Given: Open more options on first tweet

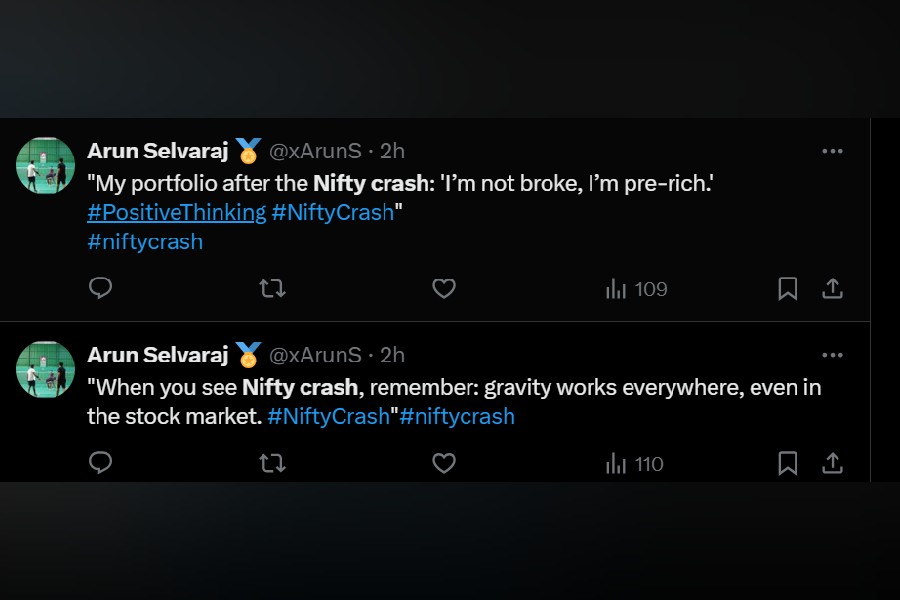Looking at the screenshot, I should click(832, 151).
